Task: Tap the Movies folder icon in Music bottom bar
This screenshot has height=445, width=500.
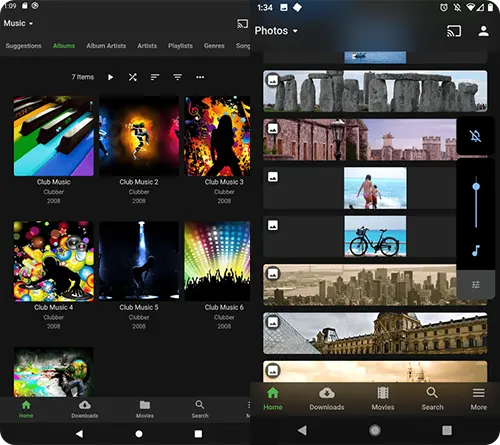Action: 145,405
